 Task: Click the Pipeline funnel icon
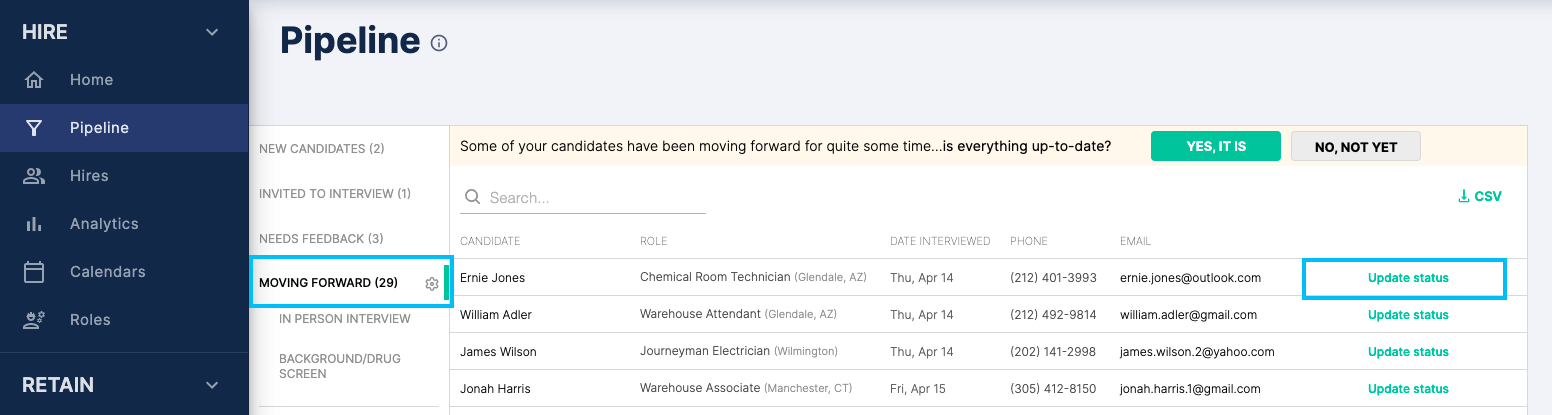34,128
